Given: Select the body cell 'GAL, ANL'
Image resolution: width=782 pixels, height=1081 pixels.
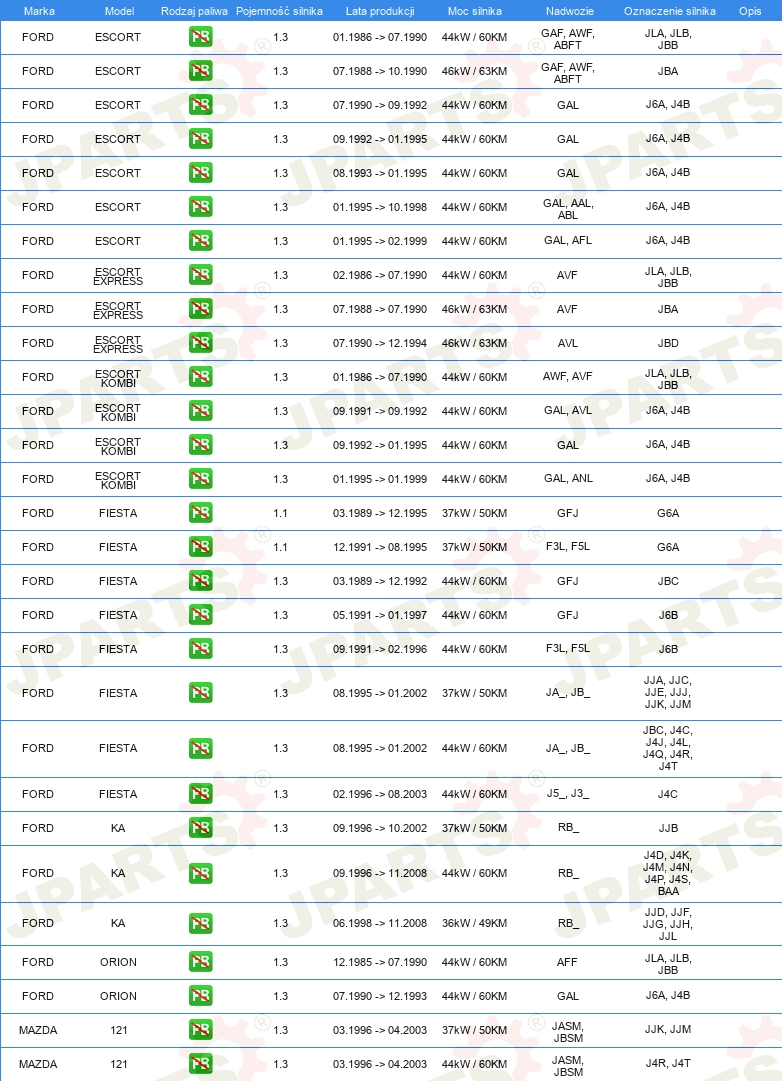Looking at the screenshot, I should [568, 478].
